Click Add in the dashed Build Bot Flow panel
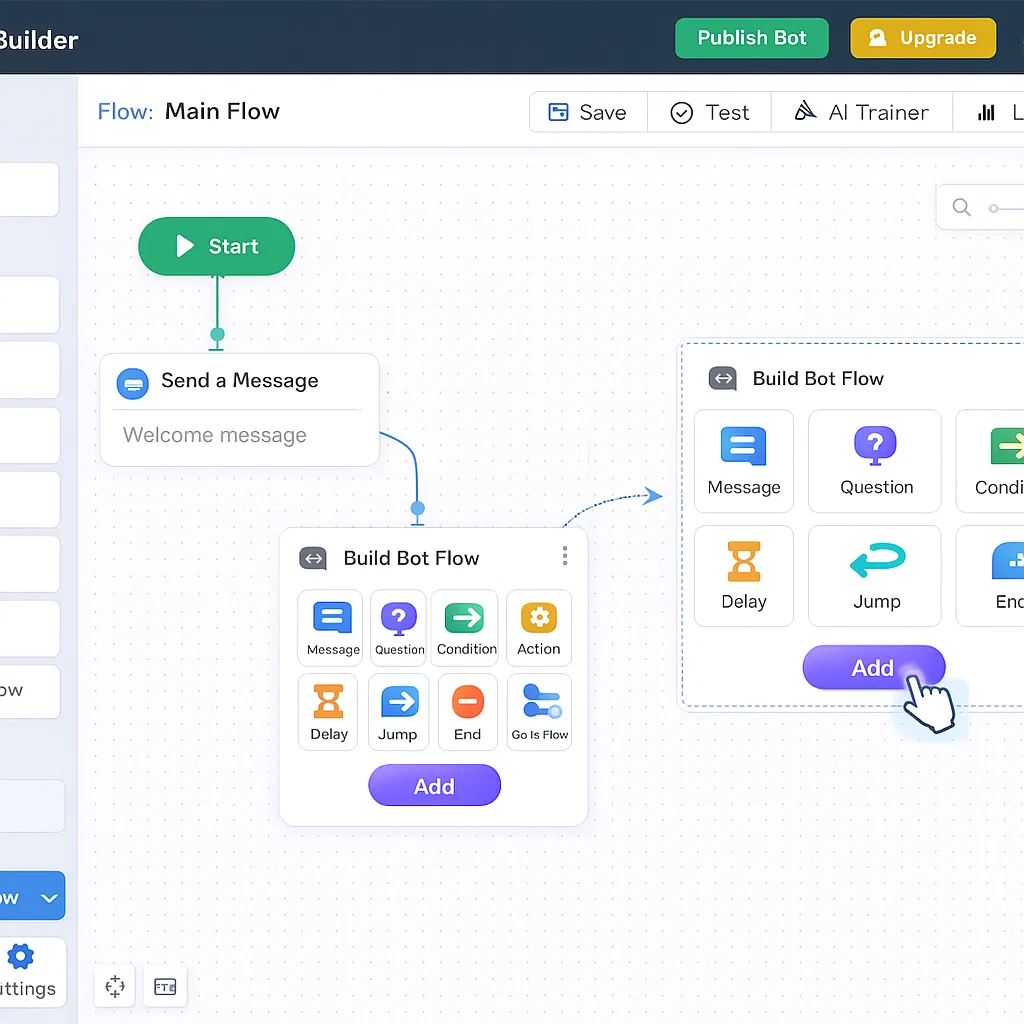The image size is (1024, 1024). (x=873, y=668)
